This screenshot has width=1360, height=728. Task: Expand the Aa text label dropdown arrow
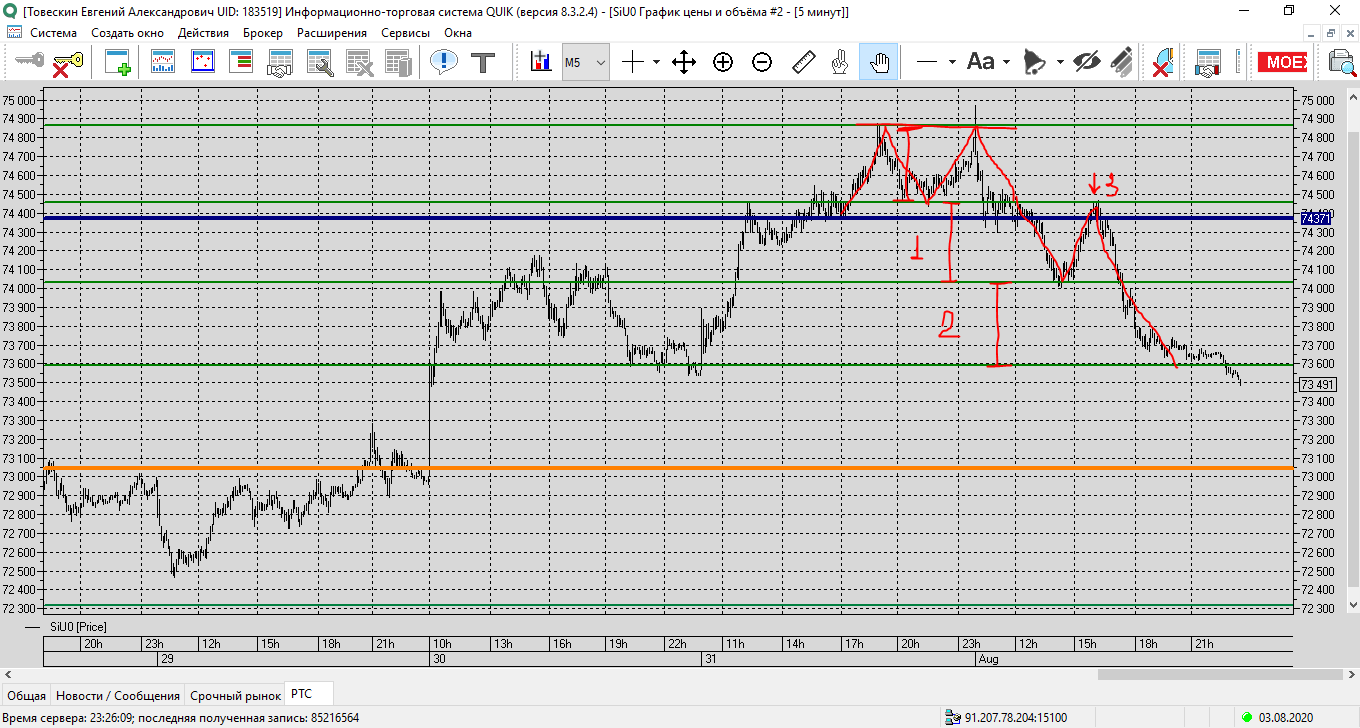click(1006, 63)
